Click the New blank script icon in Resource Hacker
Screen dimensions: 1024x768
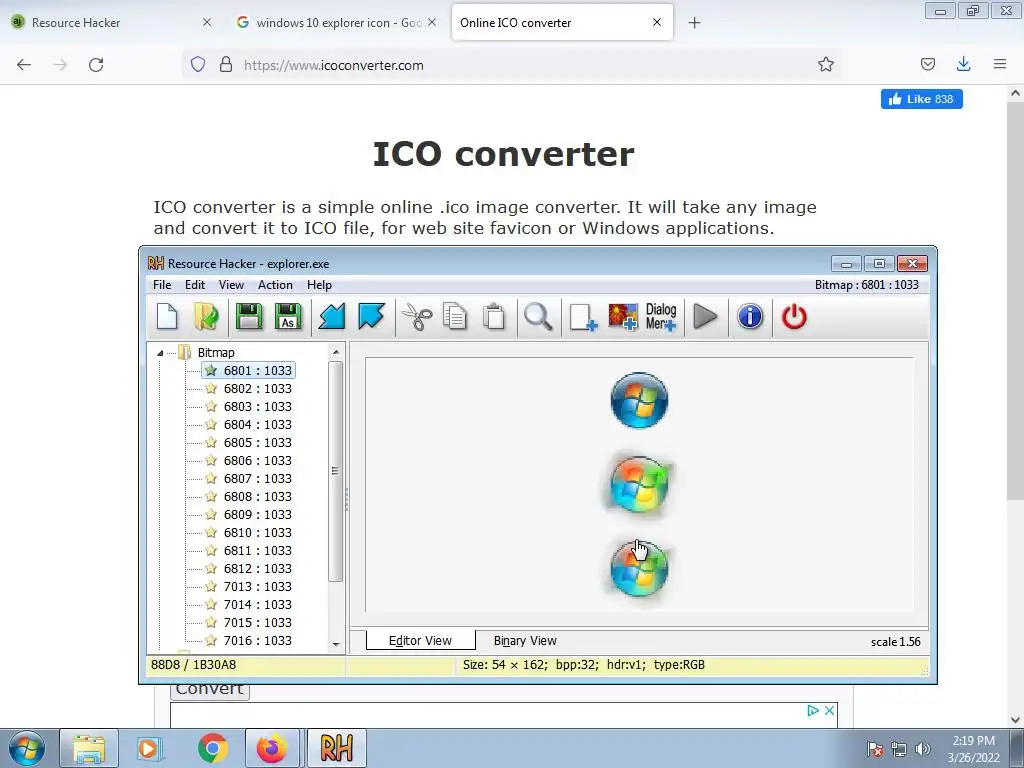(167, 317)
